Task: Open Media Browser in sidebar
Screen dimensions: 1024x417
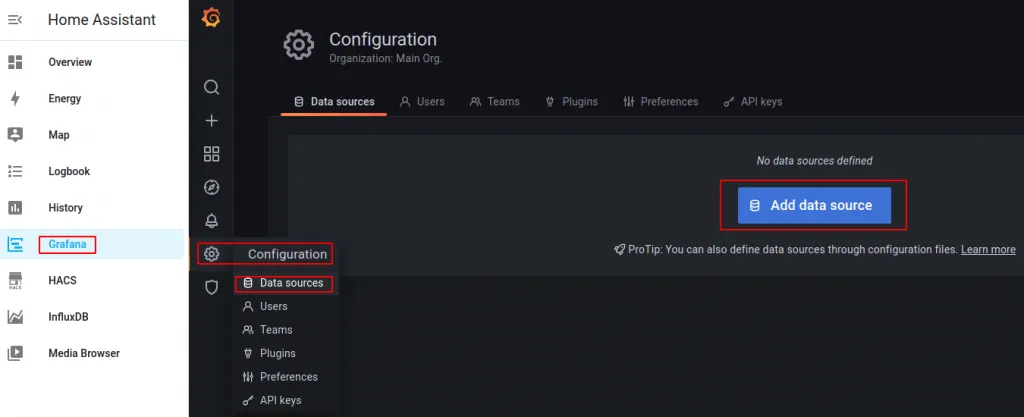Action: (x=84, y=353)
